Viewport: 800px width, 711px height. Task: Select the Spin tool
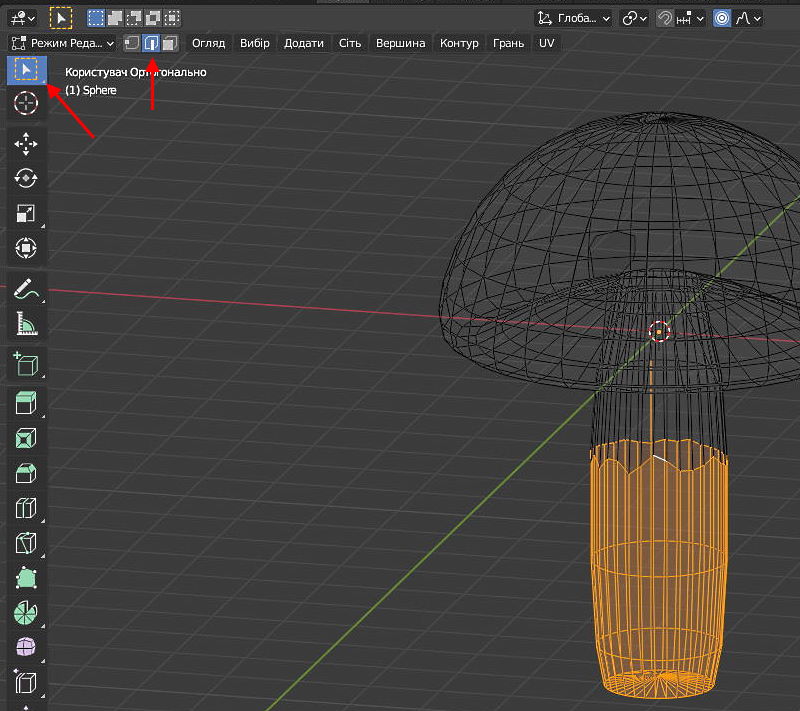point(27,612)
